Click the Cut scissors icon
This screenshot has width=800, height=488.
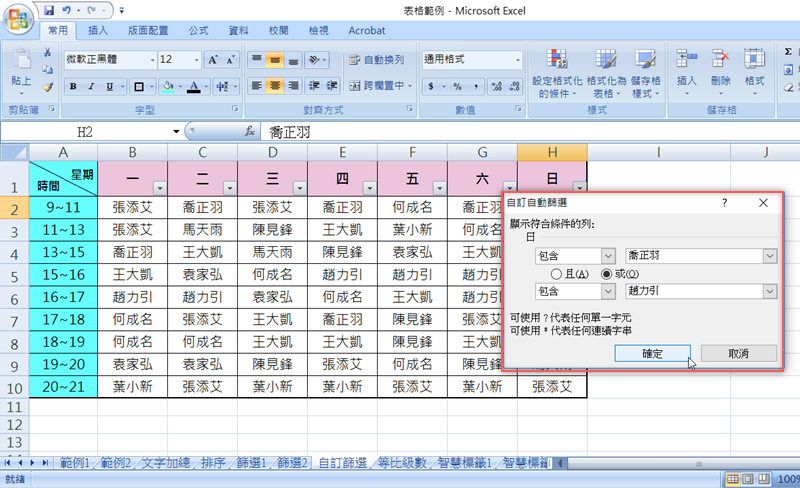pyautogui.click(x=47, y=53)
